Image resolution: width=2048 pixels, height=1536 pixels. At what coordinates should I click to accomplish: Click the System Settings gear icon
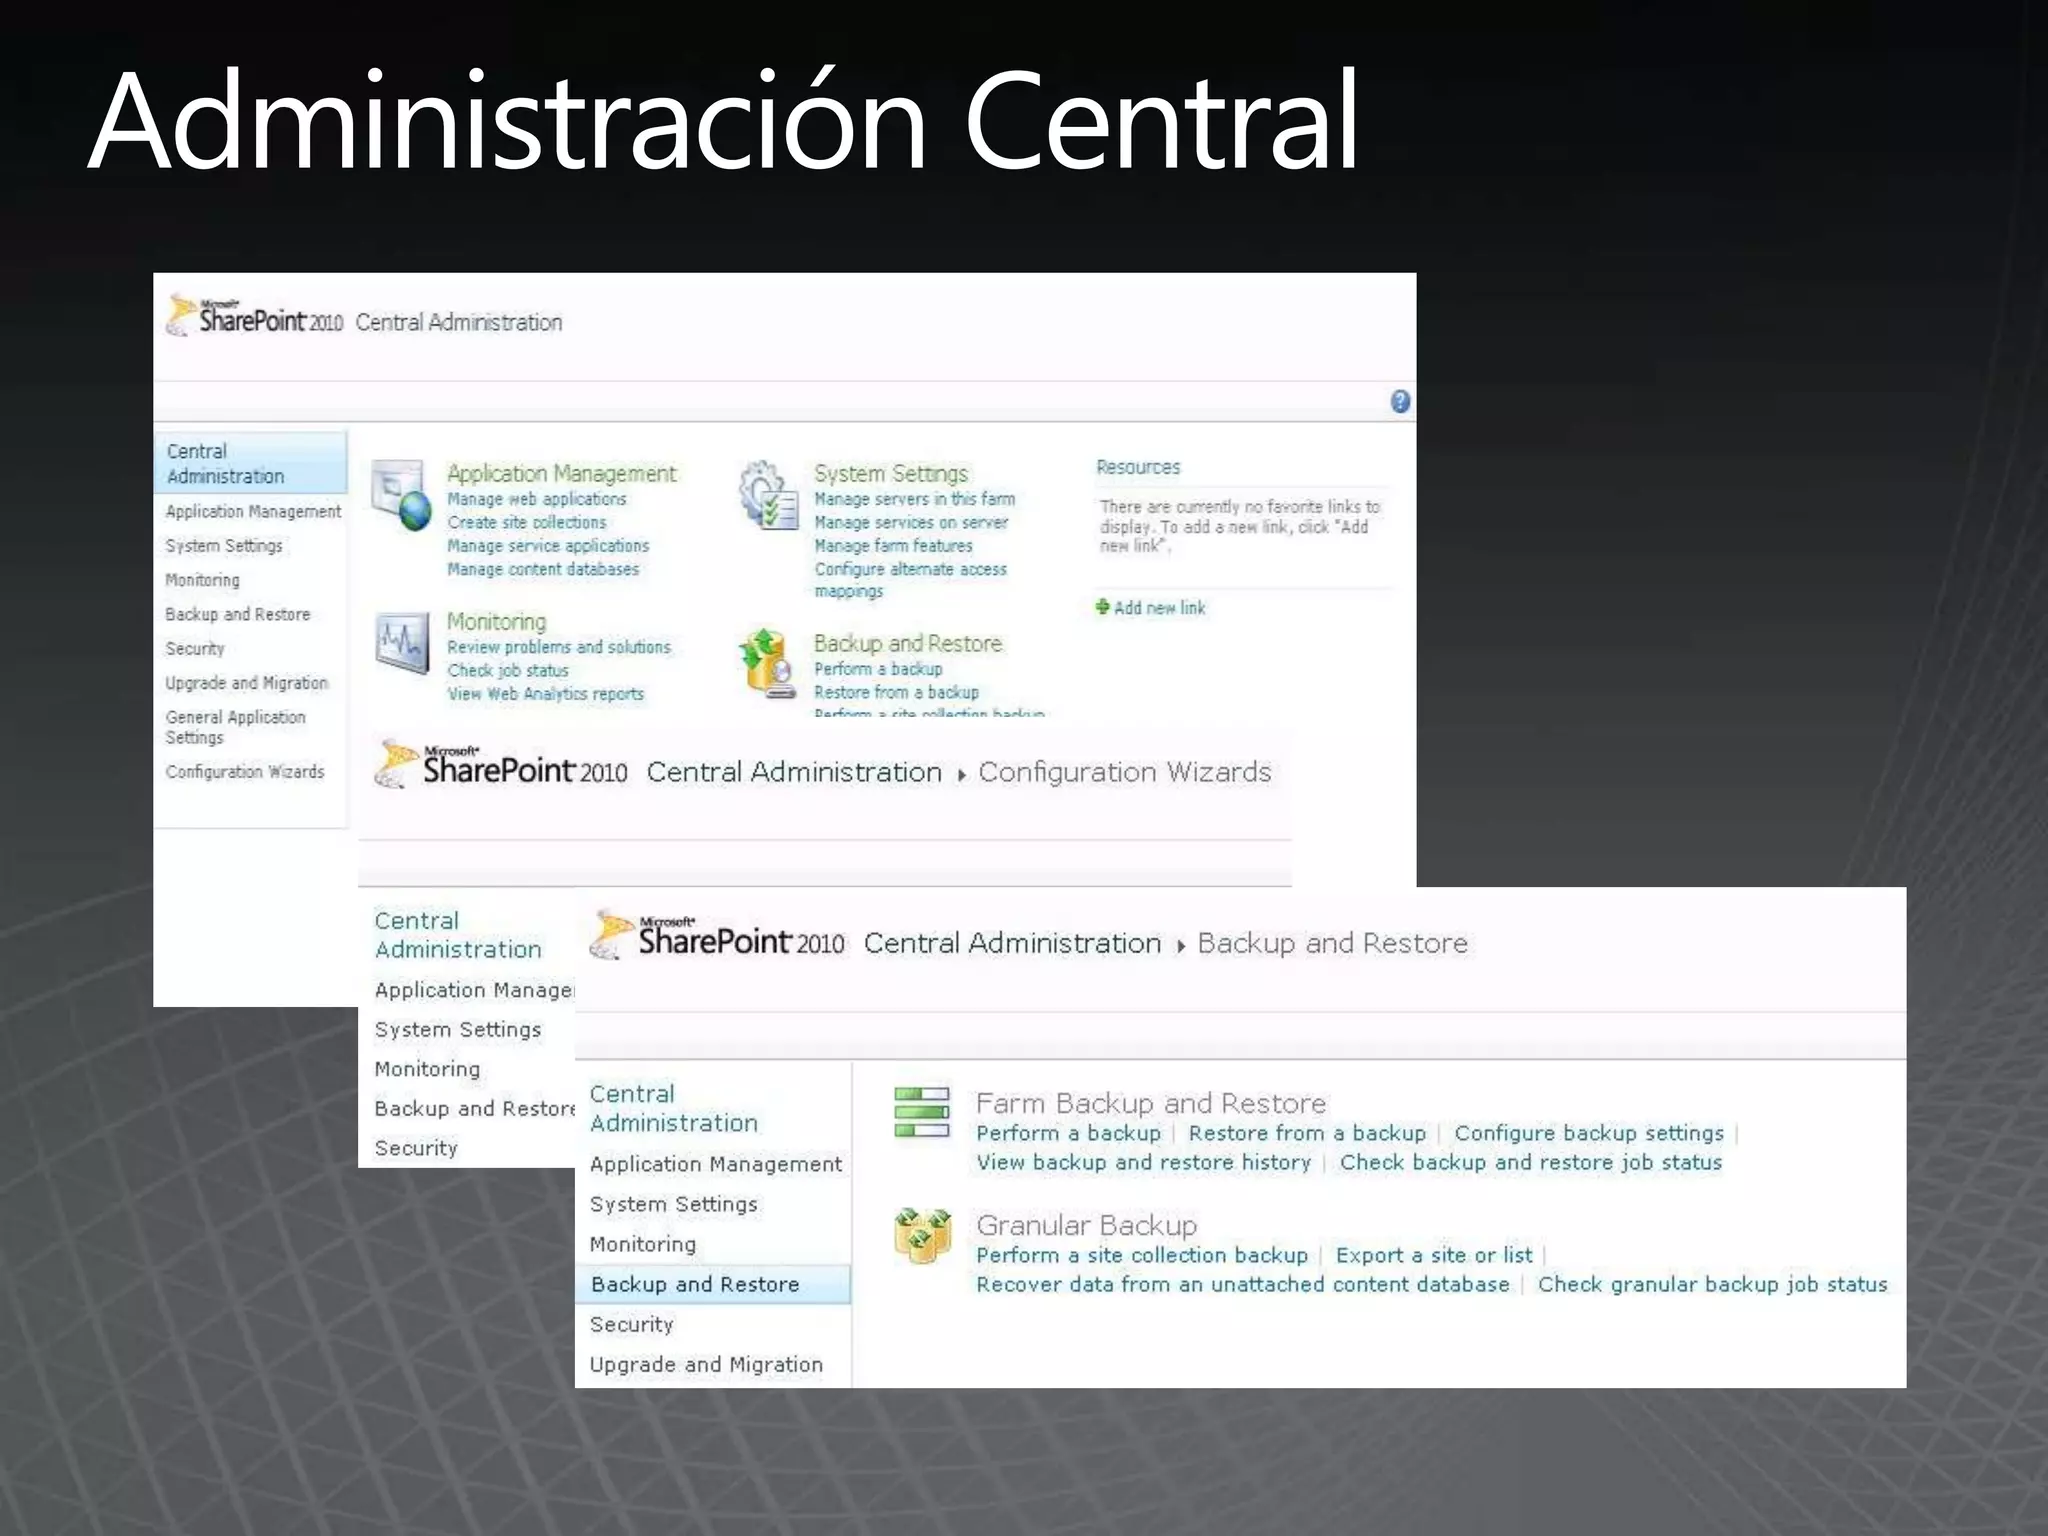(x=768, y=494)
